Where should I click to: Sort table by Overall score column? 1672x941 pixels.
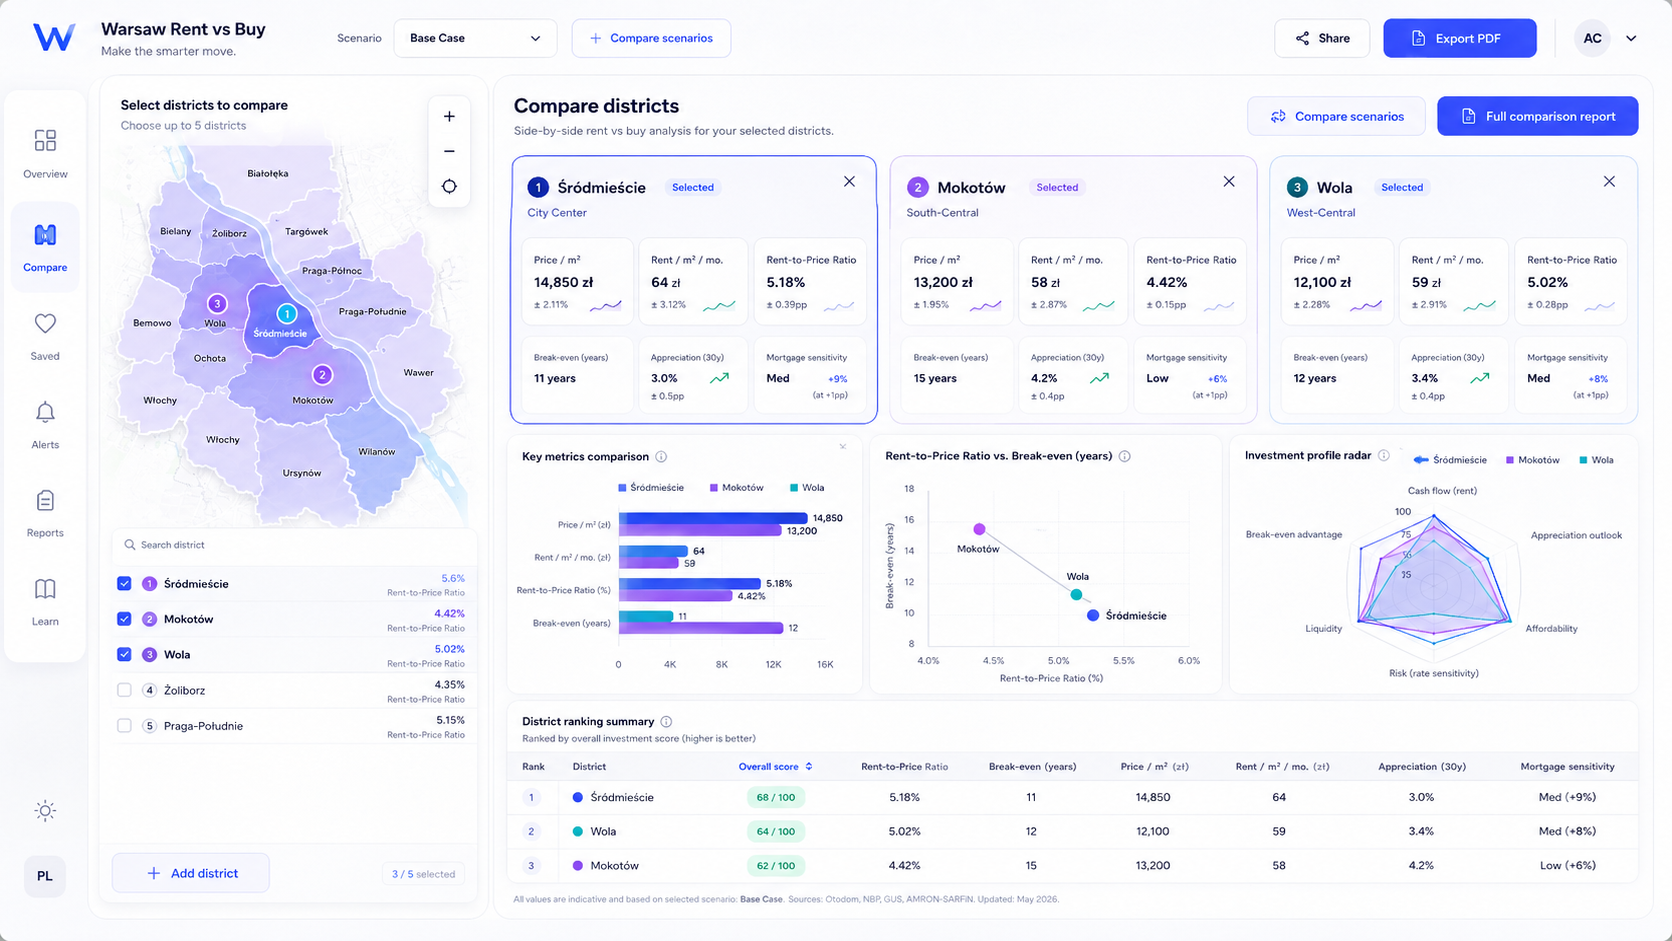point(775,767)
